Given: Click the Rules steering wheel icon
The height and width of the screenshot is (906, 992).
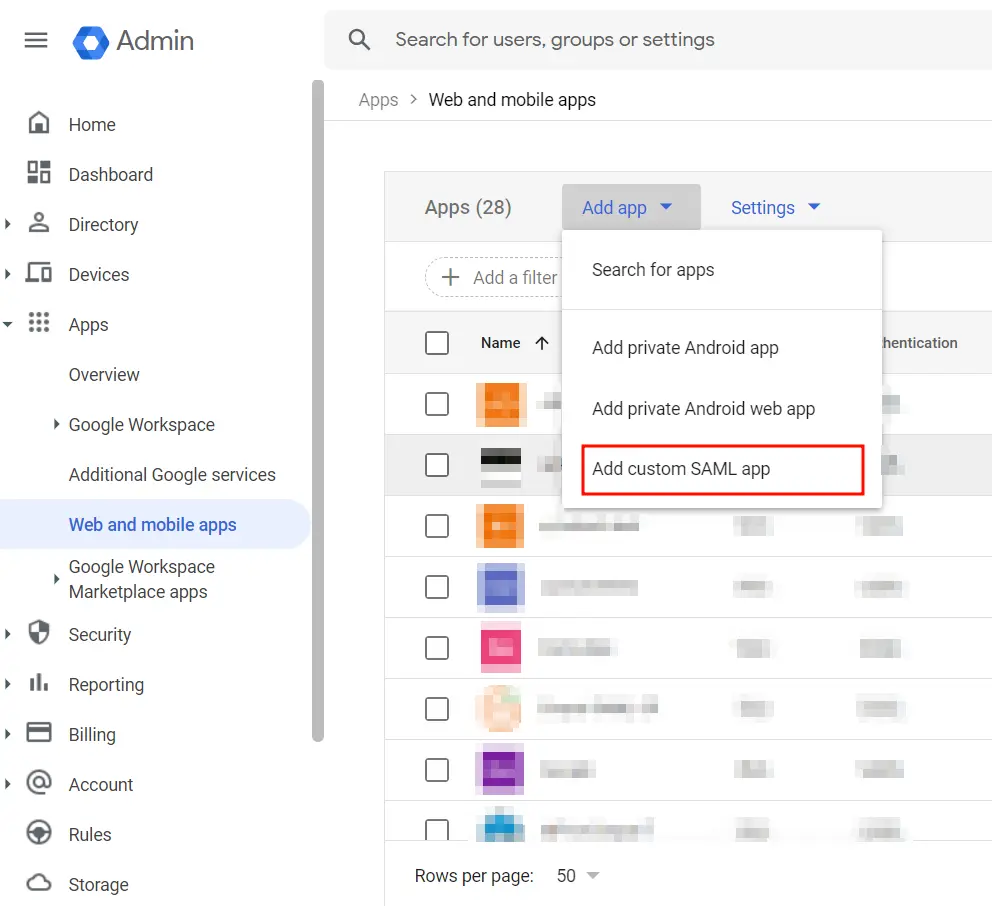Looking at the screenshot, I should click(39, 832).
